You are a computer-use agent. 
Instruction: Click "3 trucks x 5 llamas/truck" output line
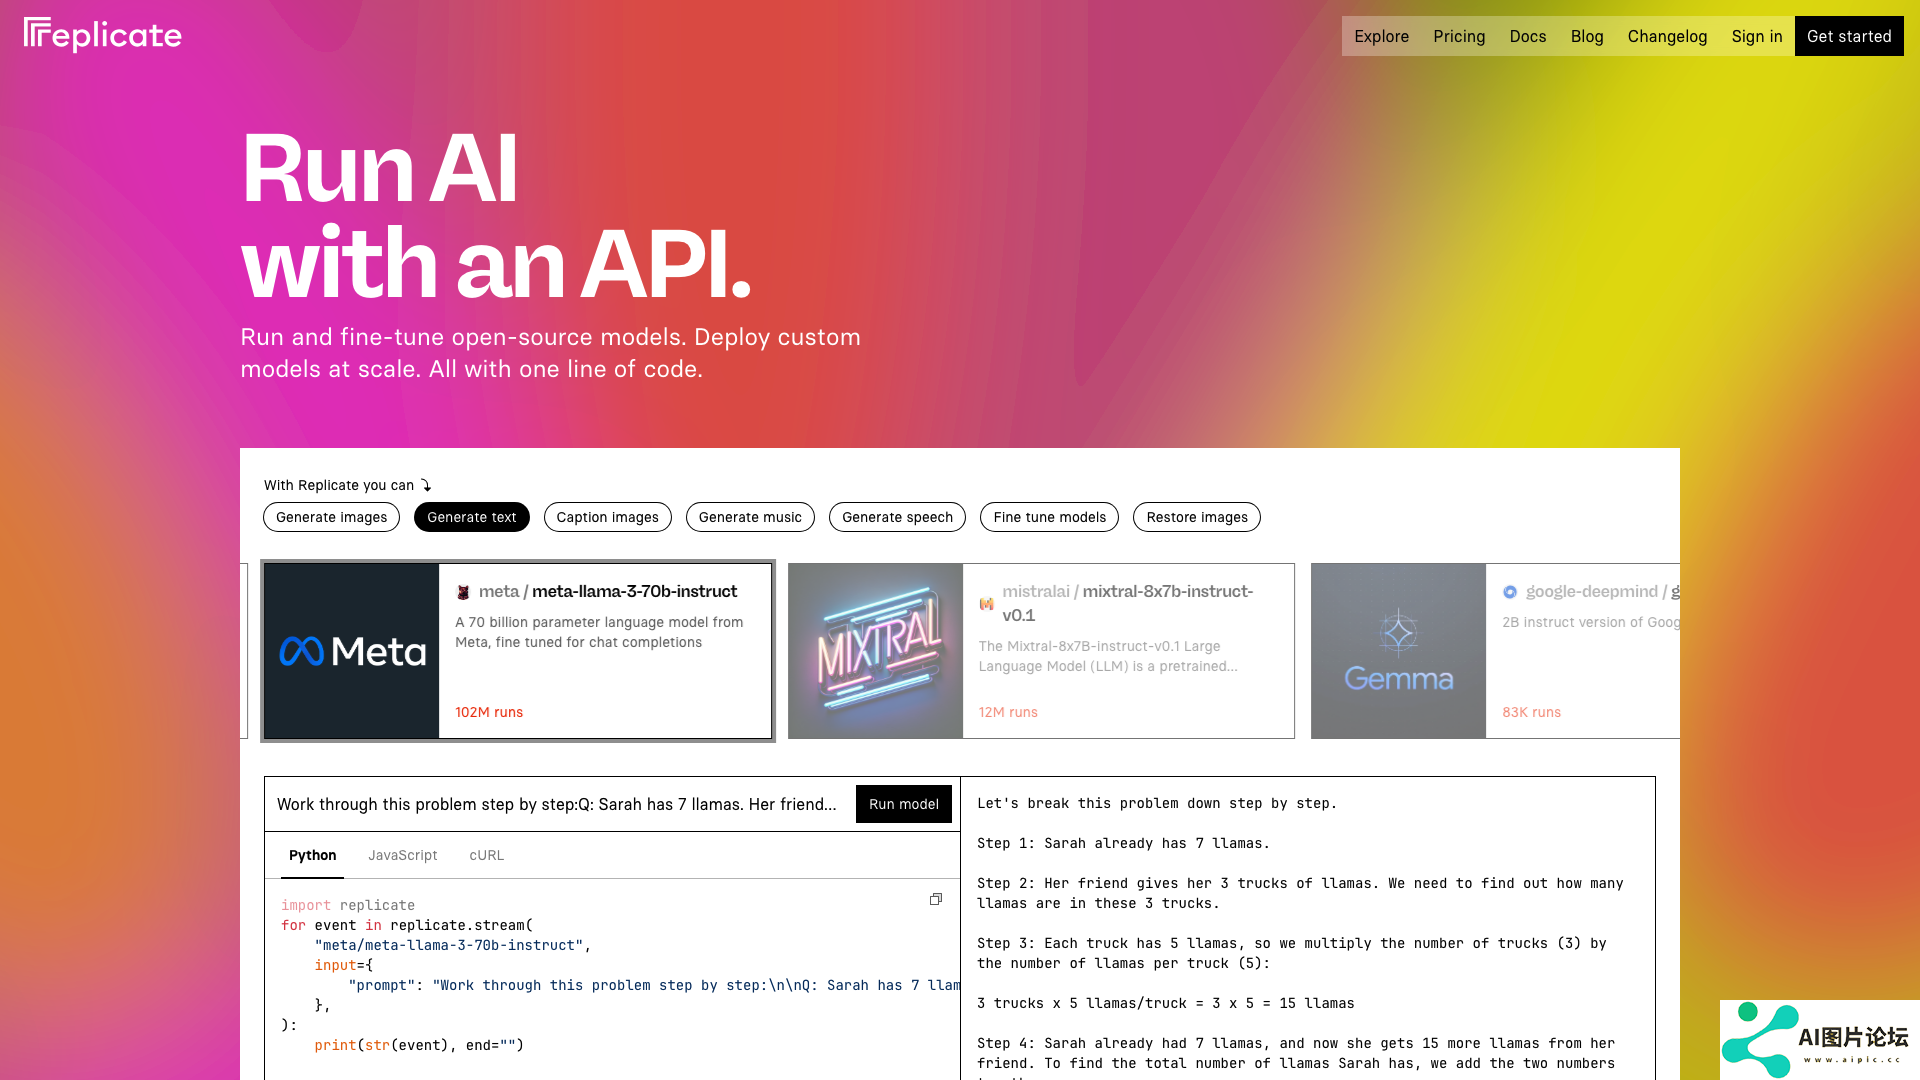[1166, 1003]
